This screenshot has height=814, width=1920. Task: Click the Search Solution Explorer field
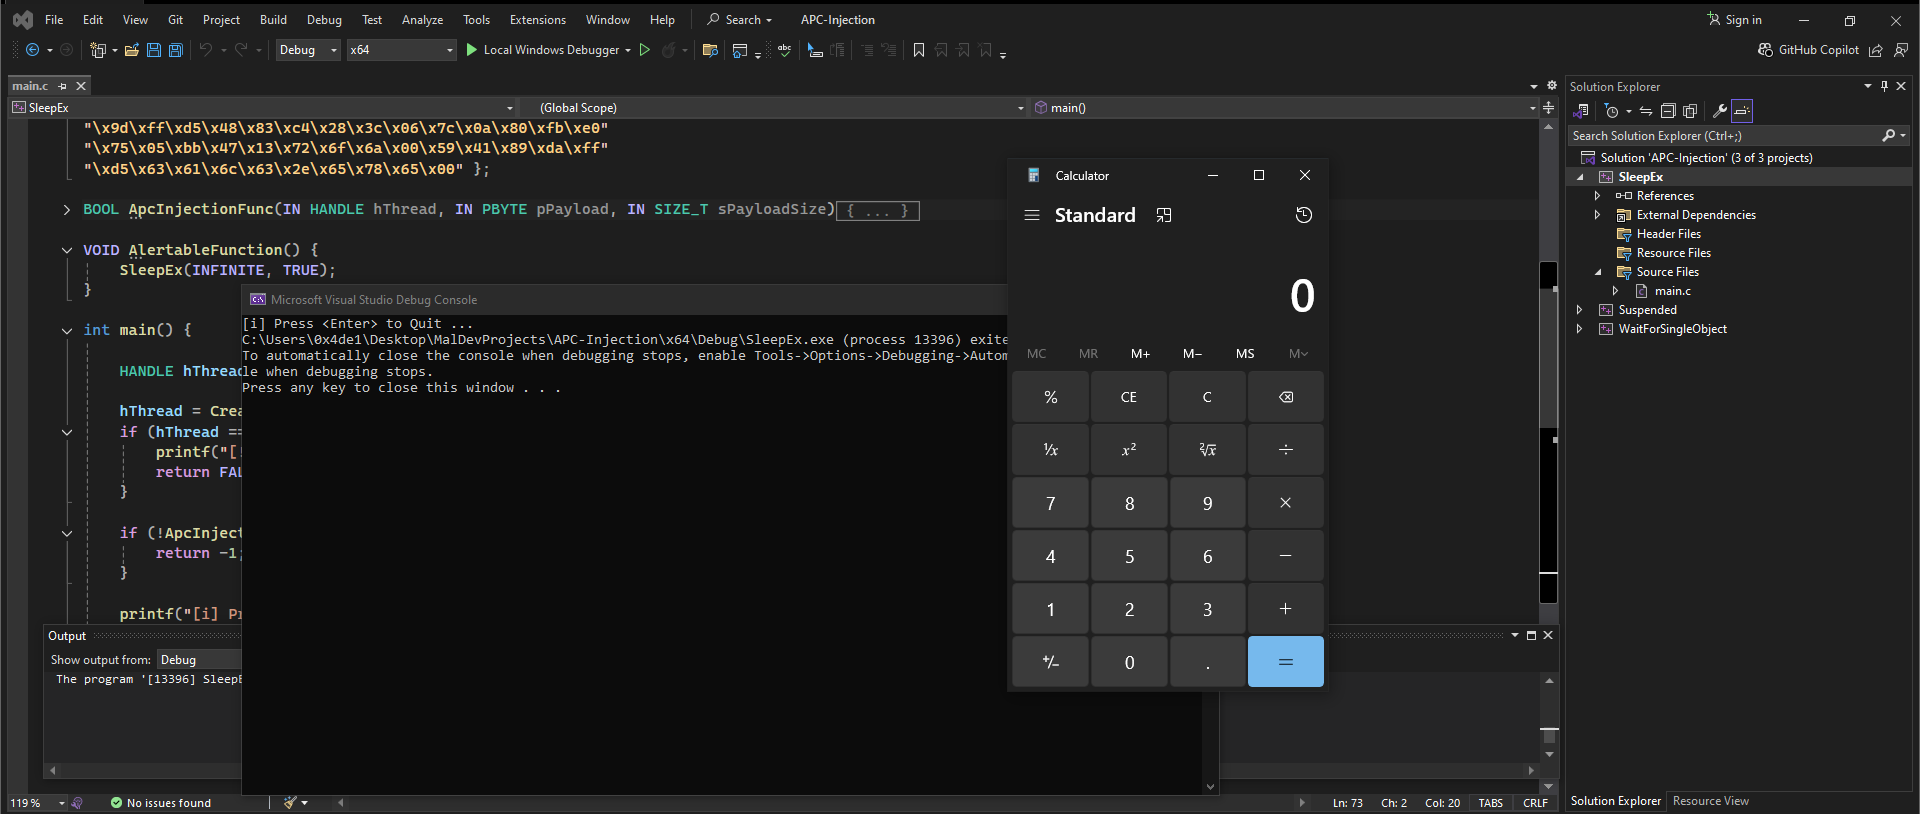1725,136
